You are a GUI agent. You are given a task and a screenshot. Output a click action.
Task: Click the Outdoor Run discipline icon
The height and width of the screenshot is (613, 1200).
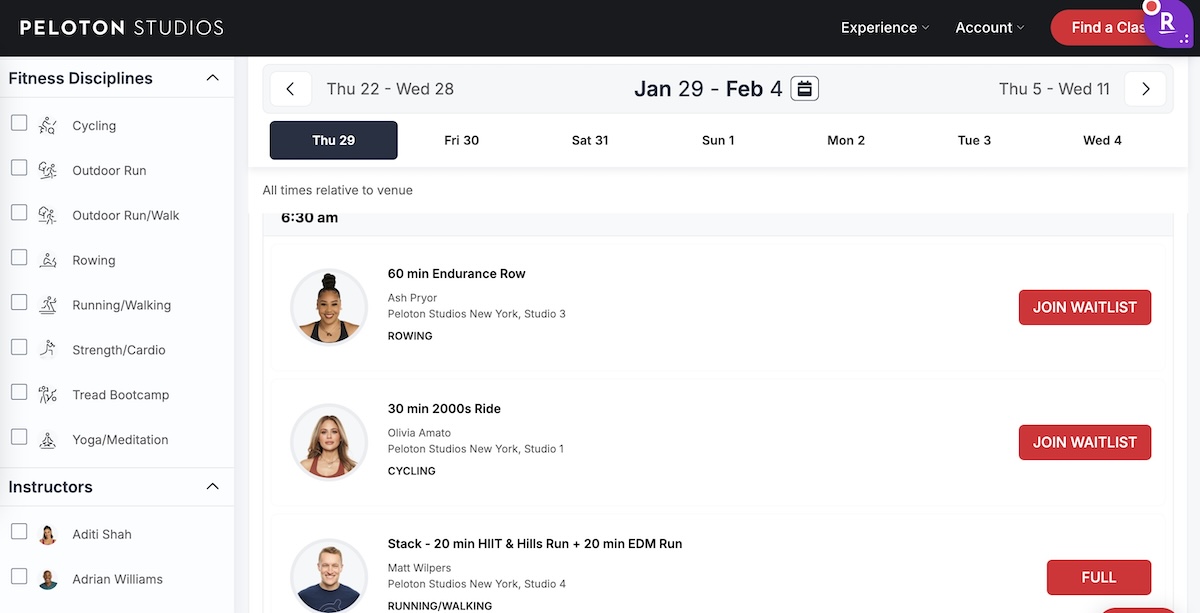(47, 170)
